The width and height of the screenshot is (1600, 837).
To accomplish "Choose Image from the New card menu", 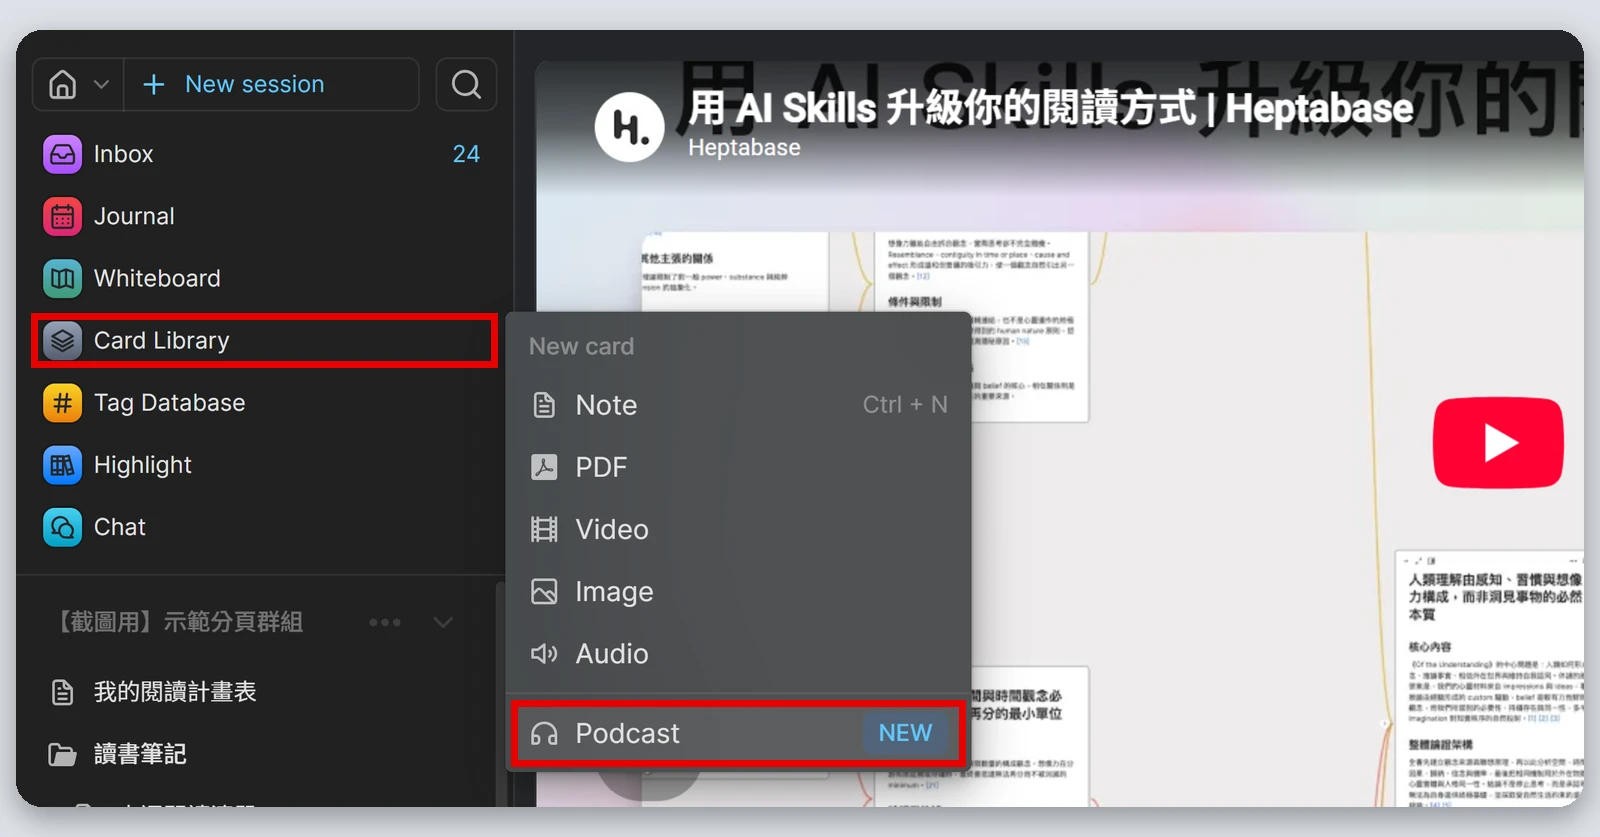I will [x=738, y=591].
